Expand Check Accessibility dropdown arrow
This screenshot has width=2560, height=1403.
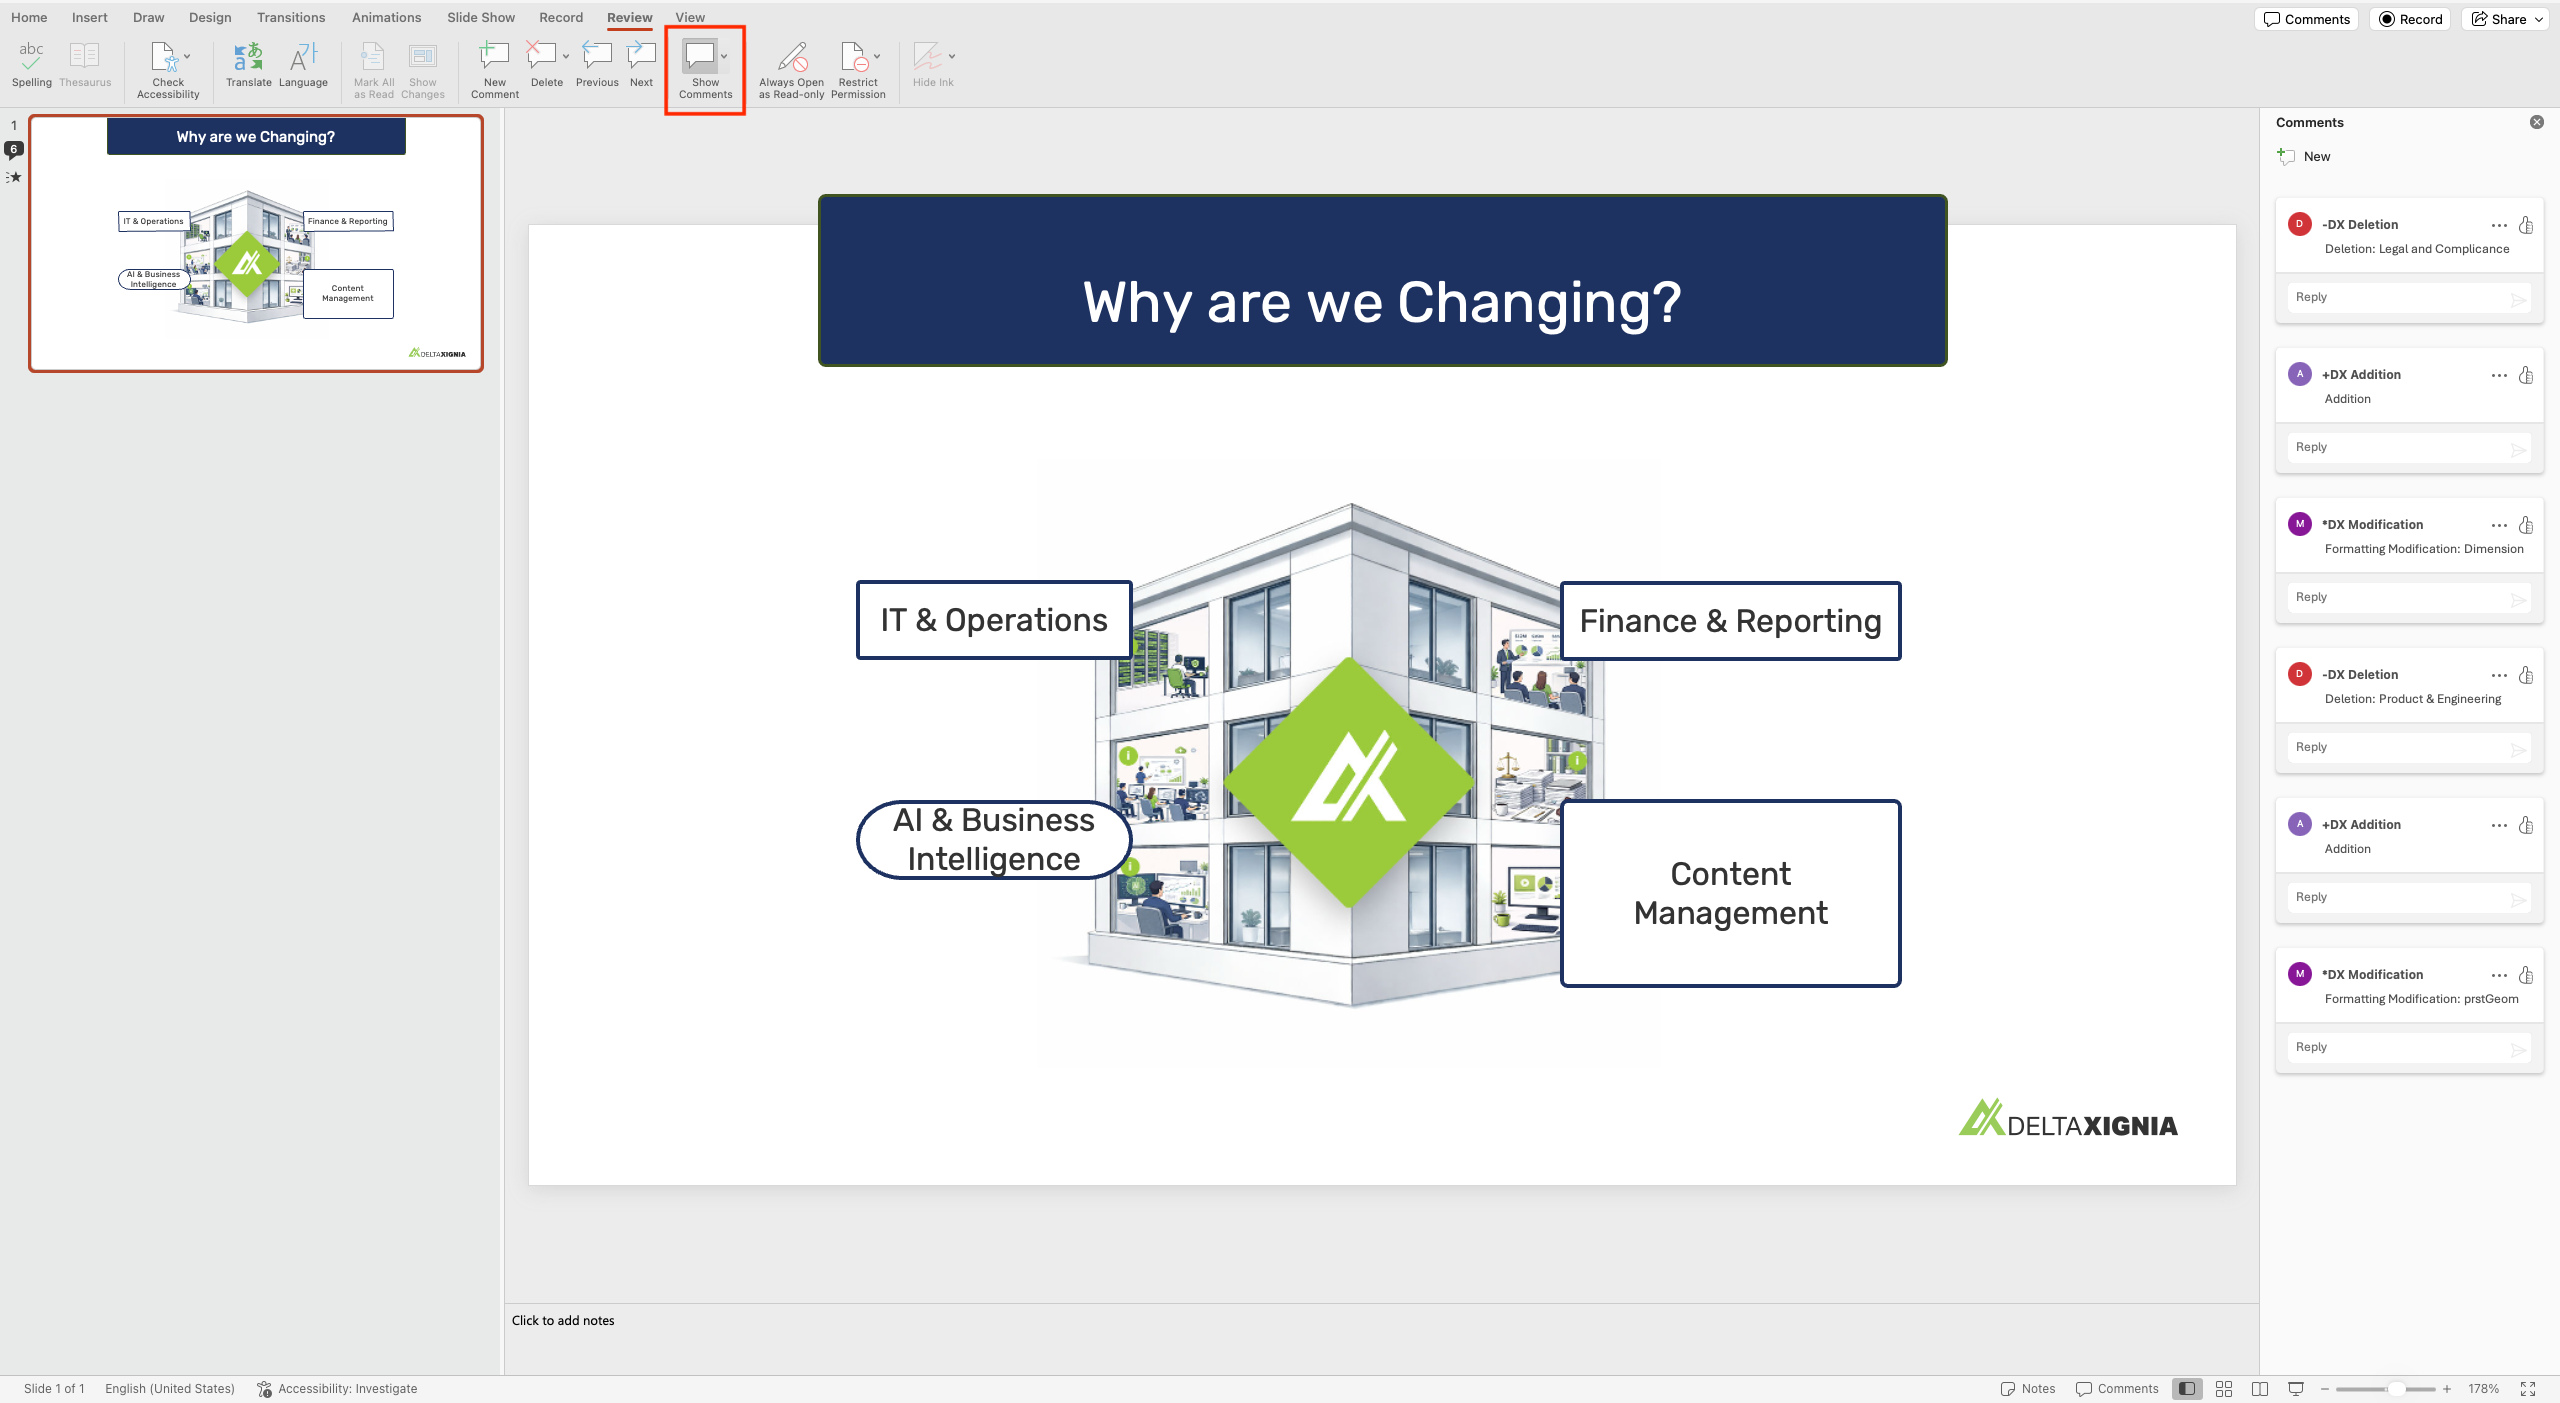(x=187, y=57)
